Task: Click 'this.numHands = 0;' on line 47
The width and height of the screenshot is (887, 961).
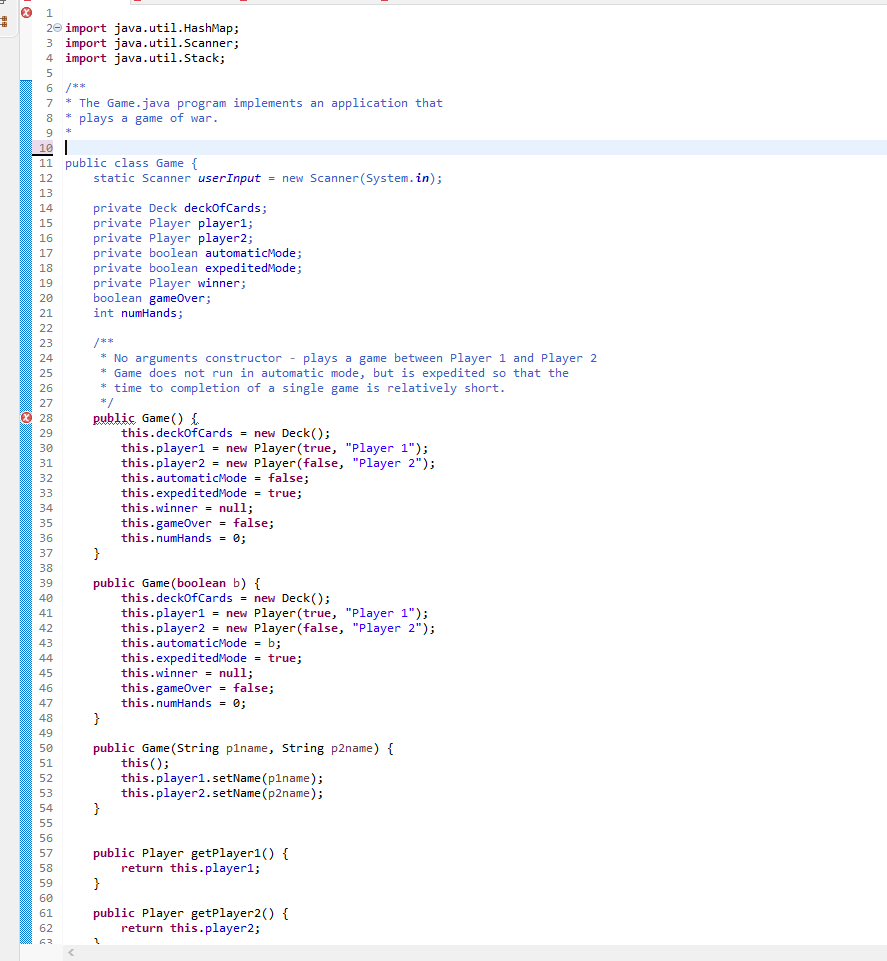Action: click(x=183, y=704)
